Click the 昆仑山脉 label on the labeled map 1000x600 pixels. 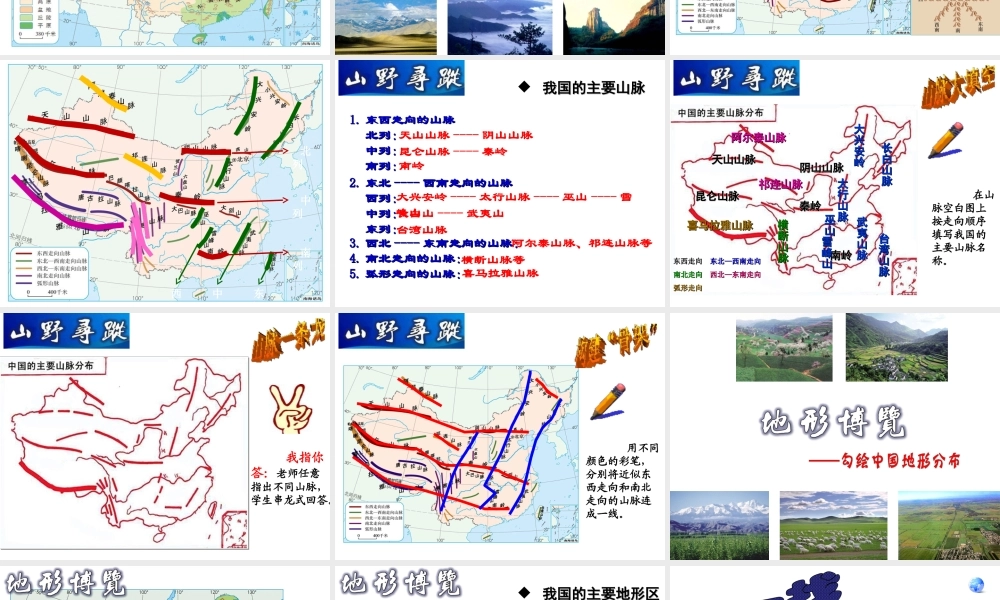[x=717, y=196]
